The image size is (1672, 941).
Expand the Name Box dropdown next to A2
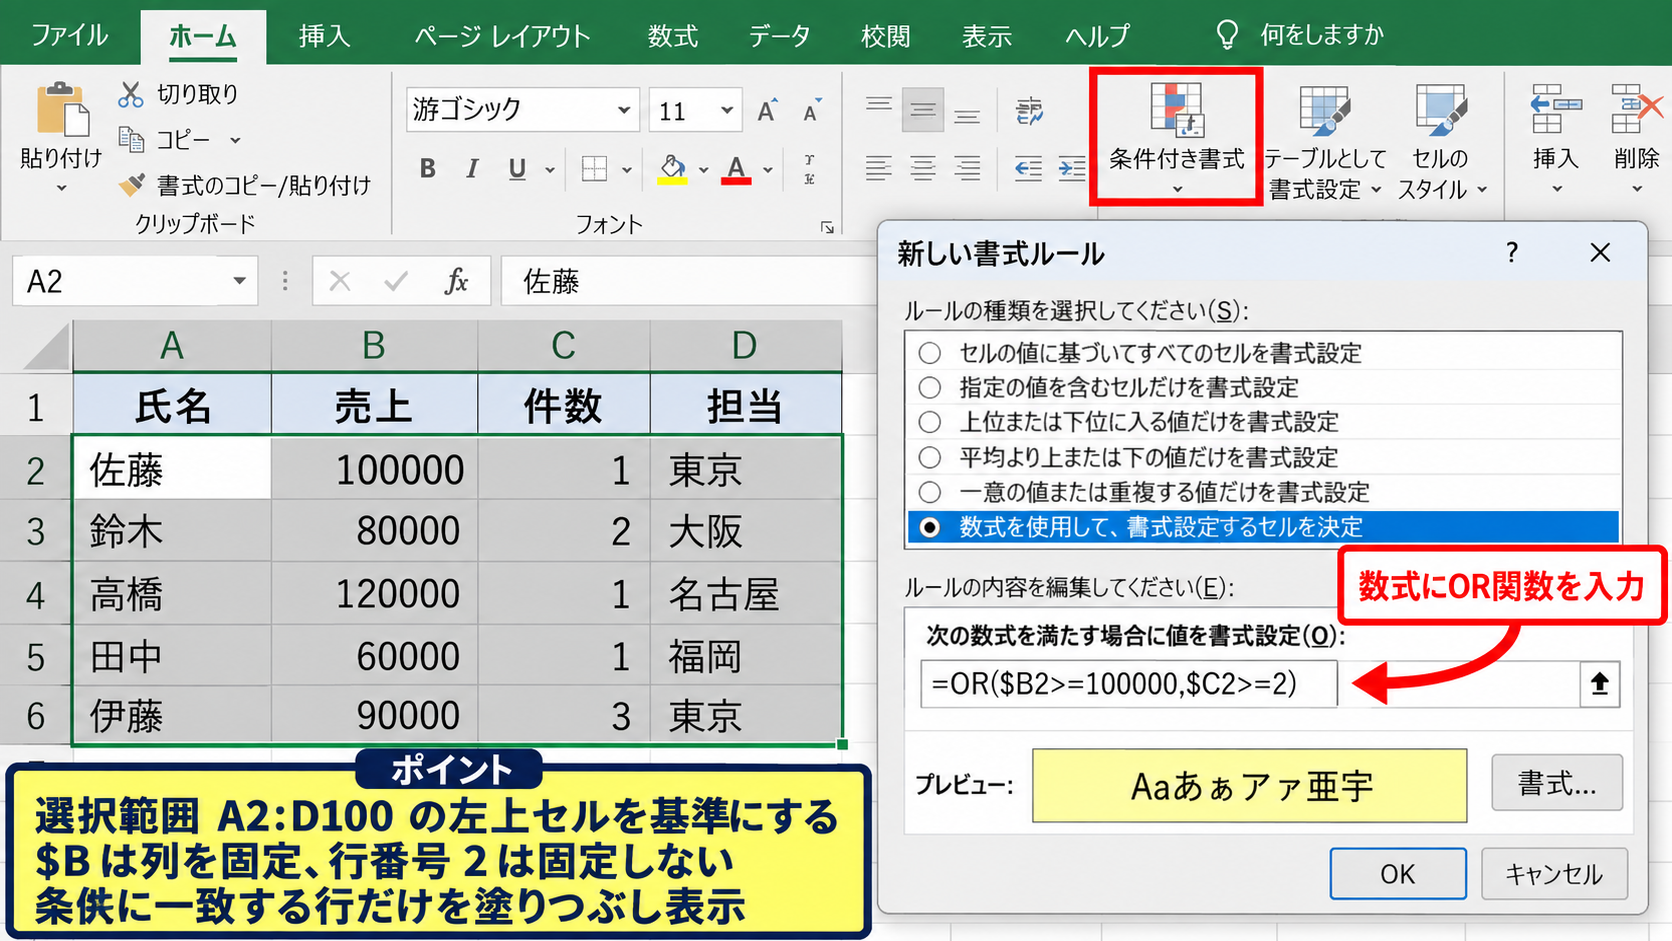239,281
